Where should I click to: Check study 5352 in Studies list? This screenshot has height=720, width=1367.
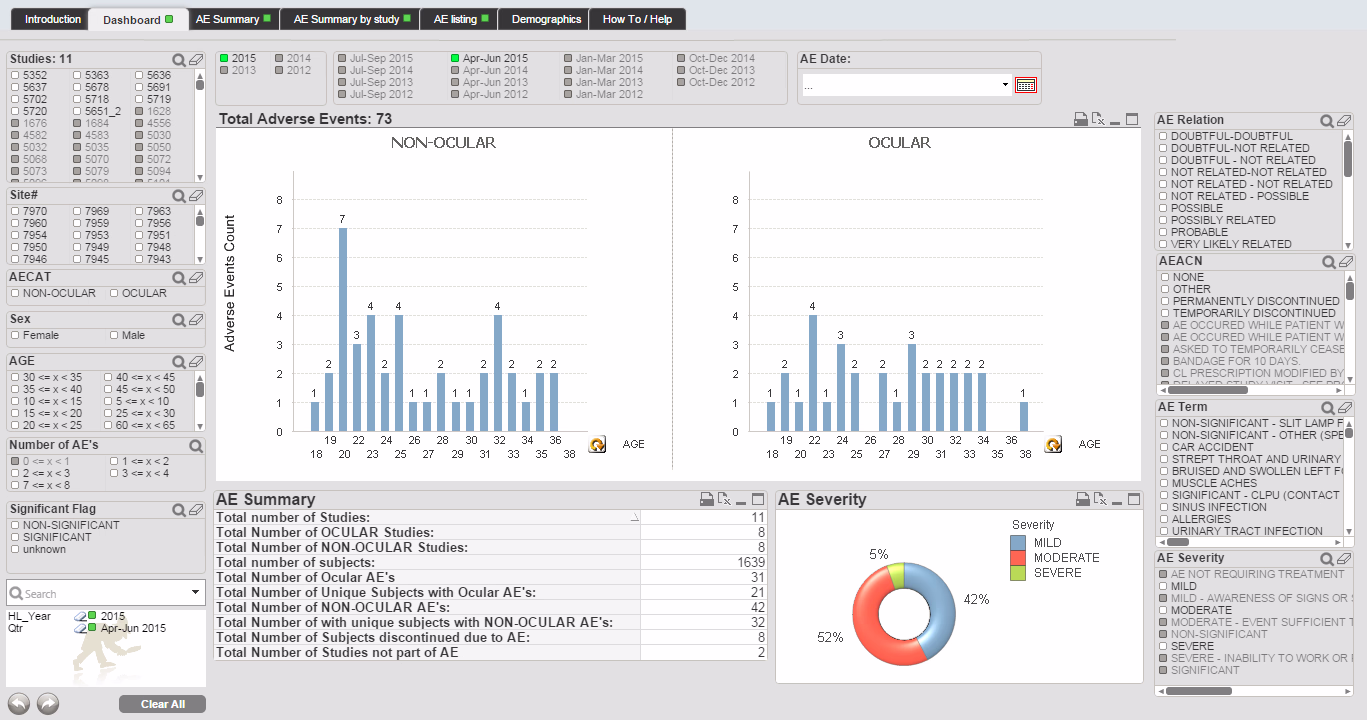coord(15,75)
